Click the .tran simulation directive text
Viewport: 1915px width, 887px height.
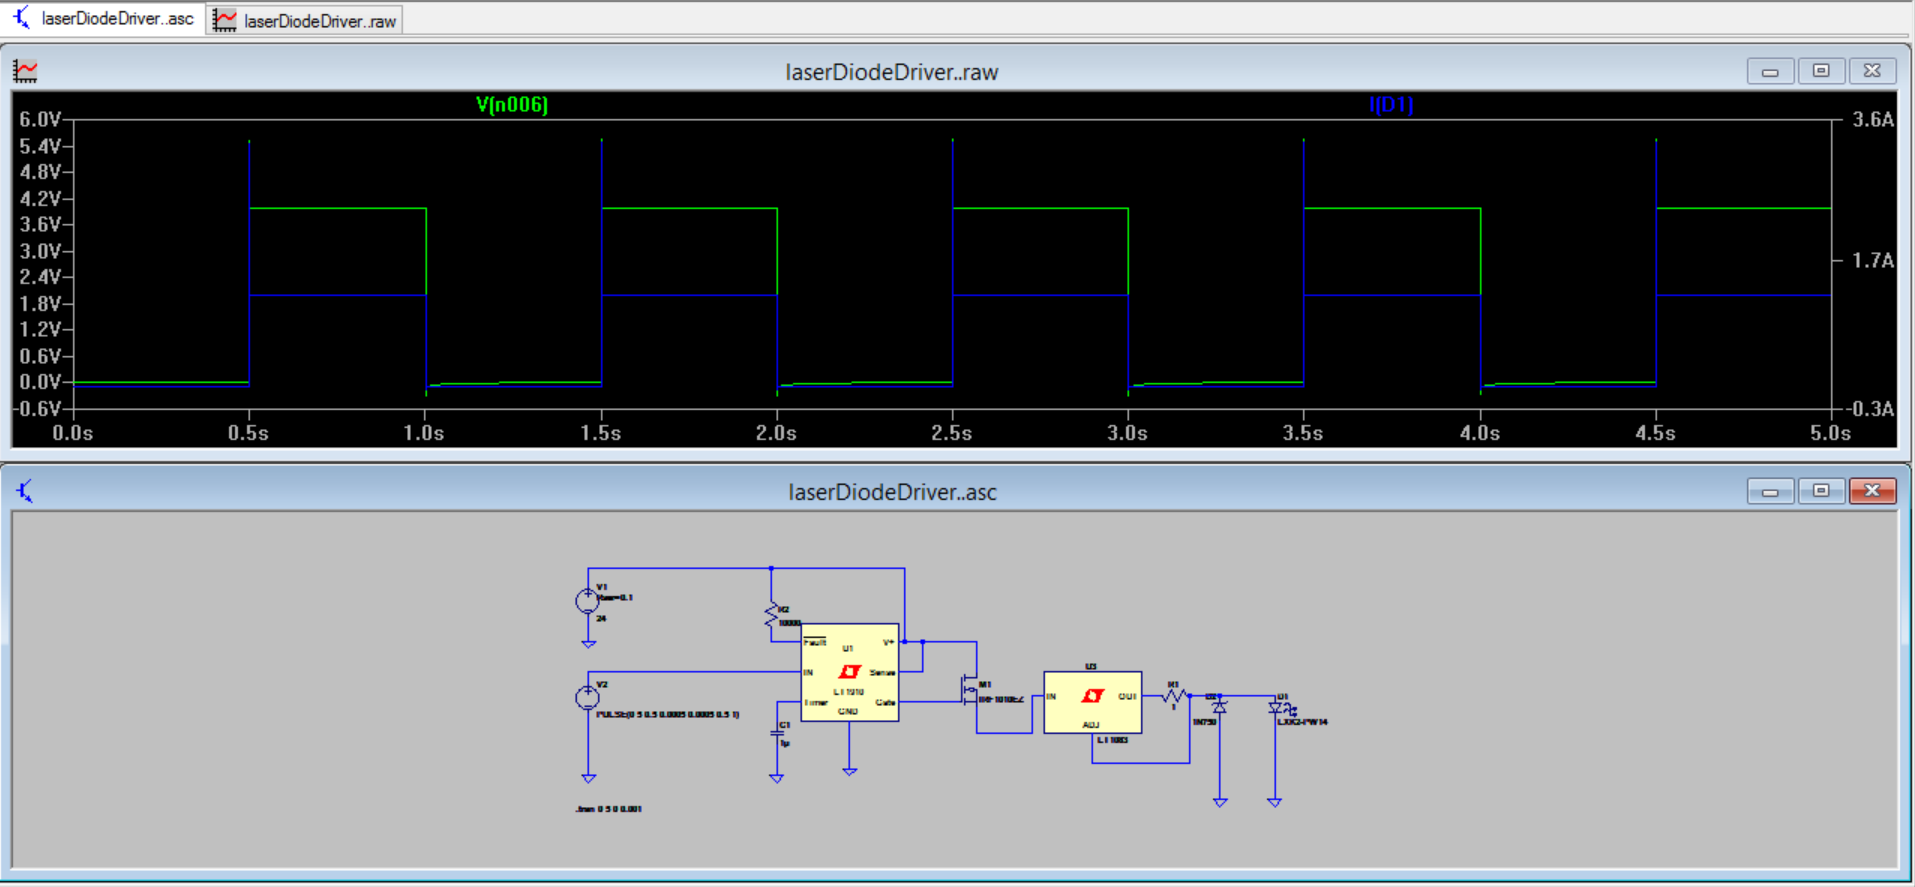tap(609, 809)
